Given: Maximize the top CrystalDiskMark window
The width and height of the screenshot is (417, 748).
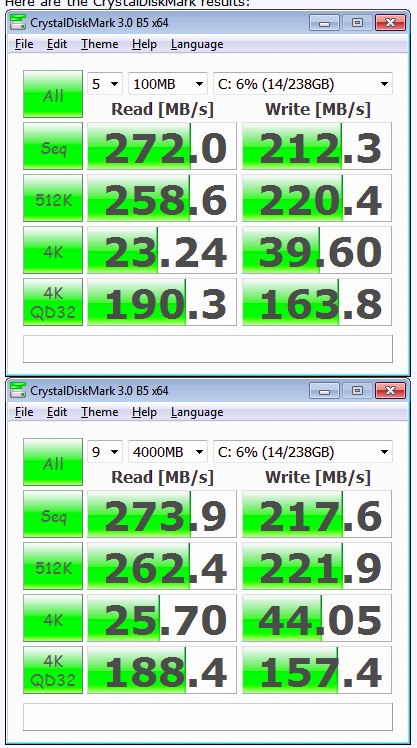Looking at the screenshot, I should 357,22.
